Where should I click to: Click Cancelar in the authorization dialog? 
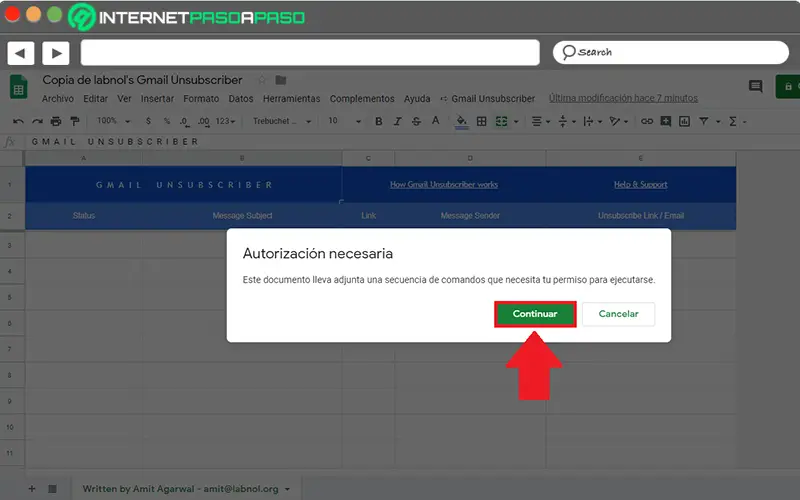click(618, 314)
